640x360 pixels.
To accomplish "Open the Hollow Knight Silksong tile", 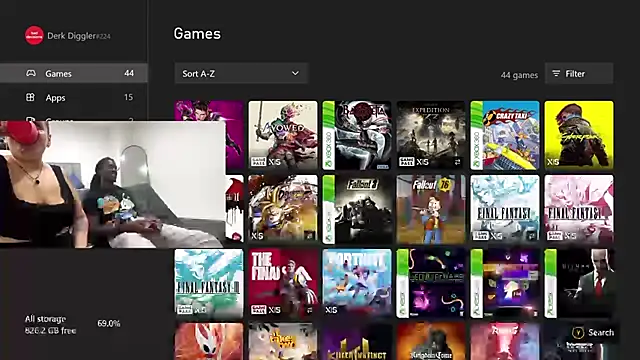I will [x=209, y=342].
